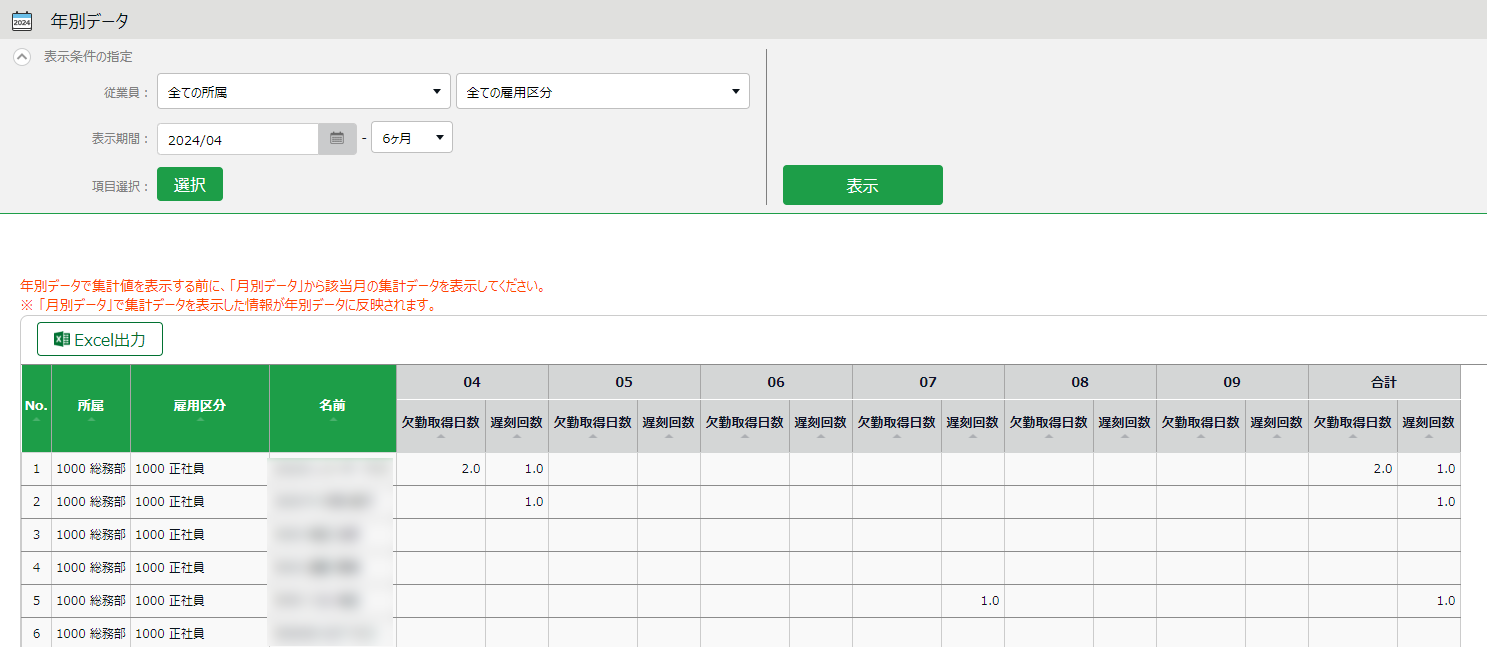Open the calendar date picker icon
This screenshot has width=1487, height=647.
pos(337,139)
